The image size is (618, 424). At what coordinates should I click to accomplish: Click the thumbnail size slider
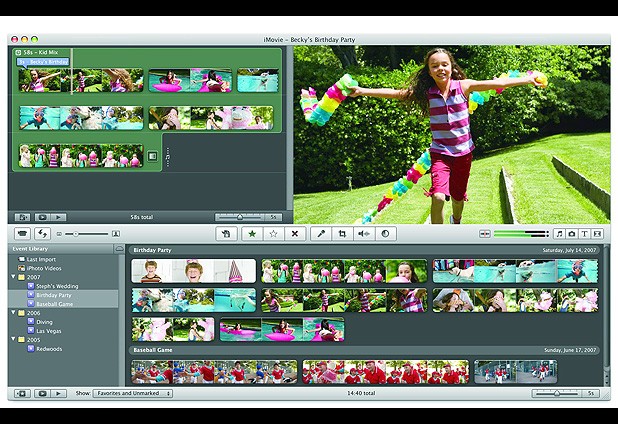[x=86, y=234]
